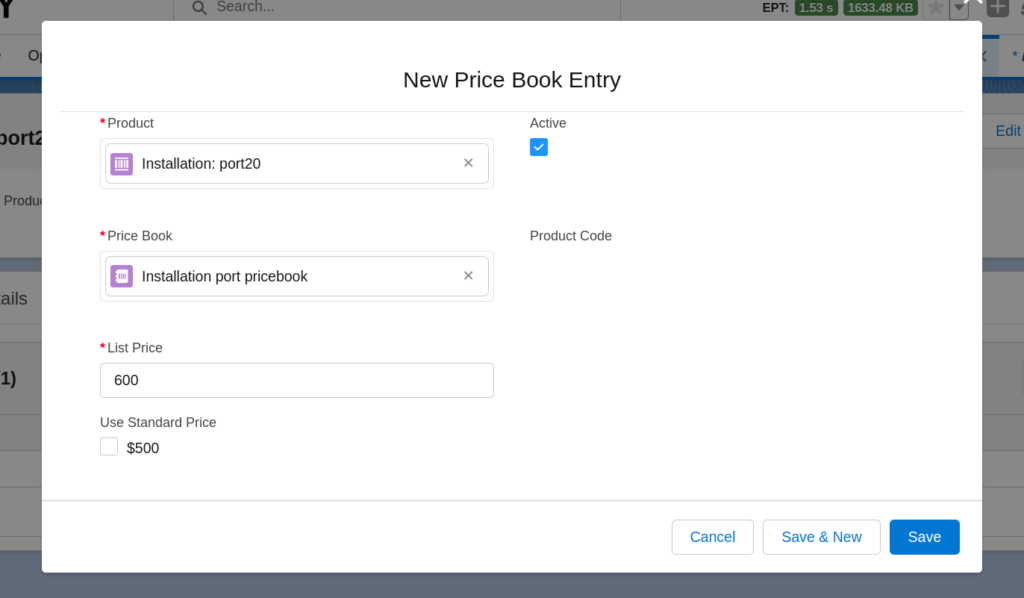This screenshot has height=598, width=1024.
Task: Click inside the List Price input showing 600
Action: pyautogui.click(x=296, y=380)
